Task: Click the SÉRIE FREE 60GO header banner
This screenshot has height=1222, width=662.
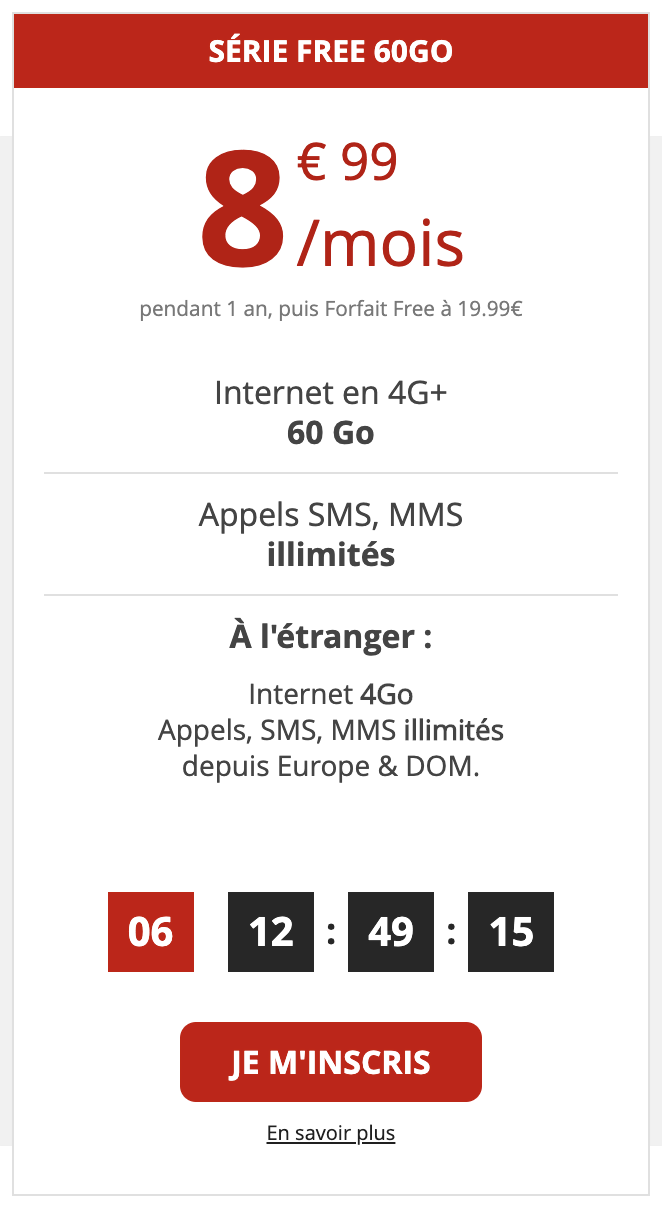Action: [331, 51]
